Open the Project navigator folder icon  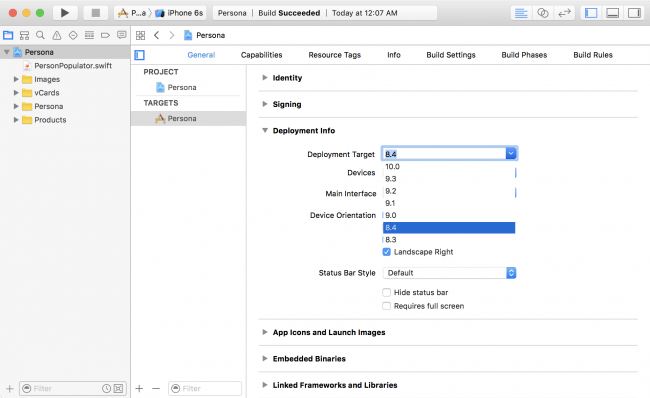(8, 35)
